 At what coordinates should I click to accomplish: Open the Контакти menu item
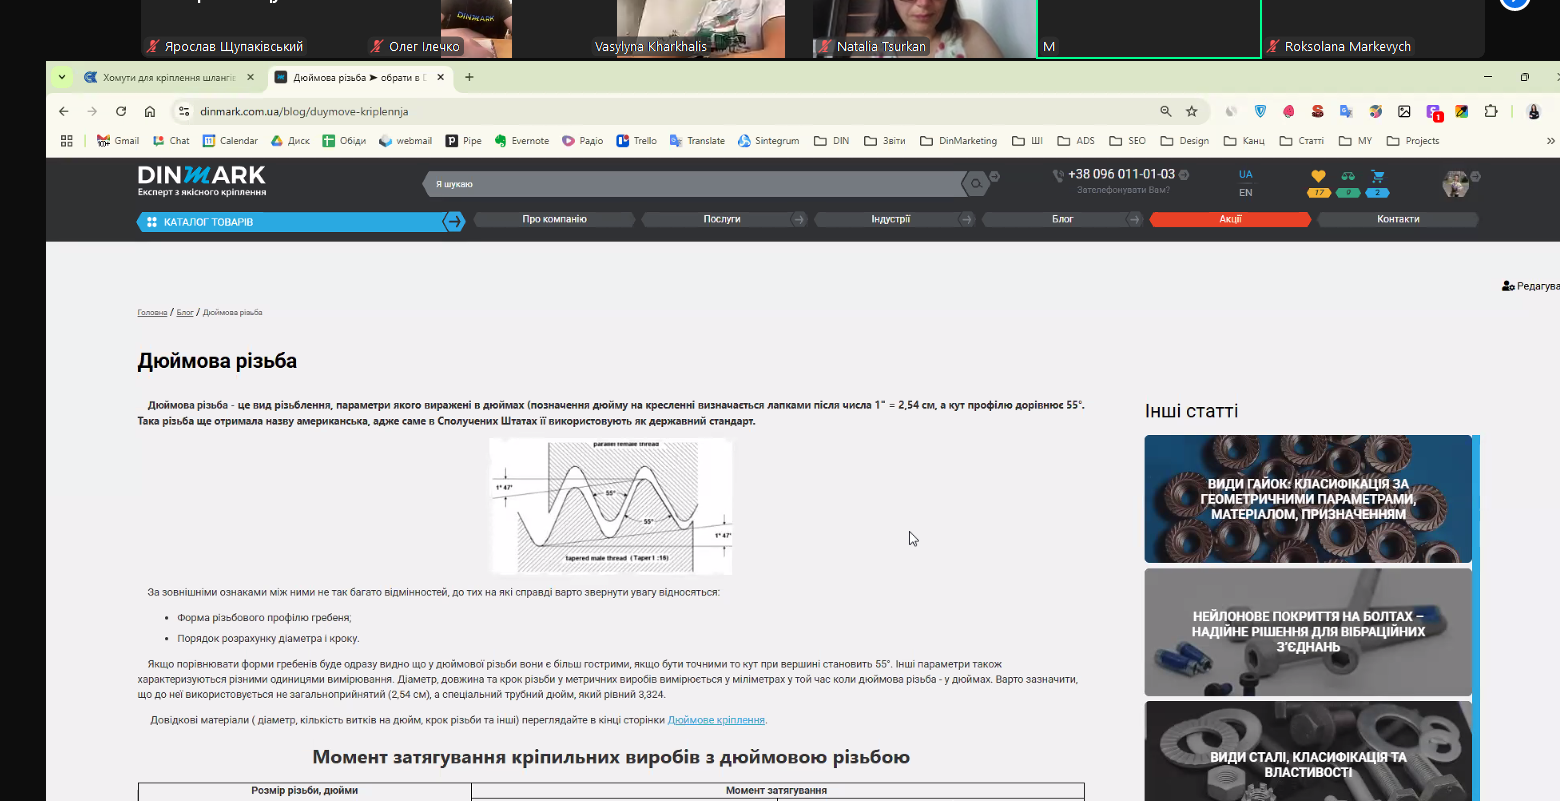[1398, 219]
